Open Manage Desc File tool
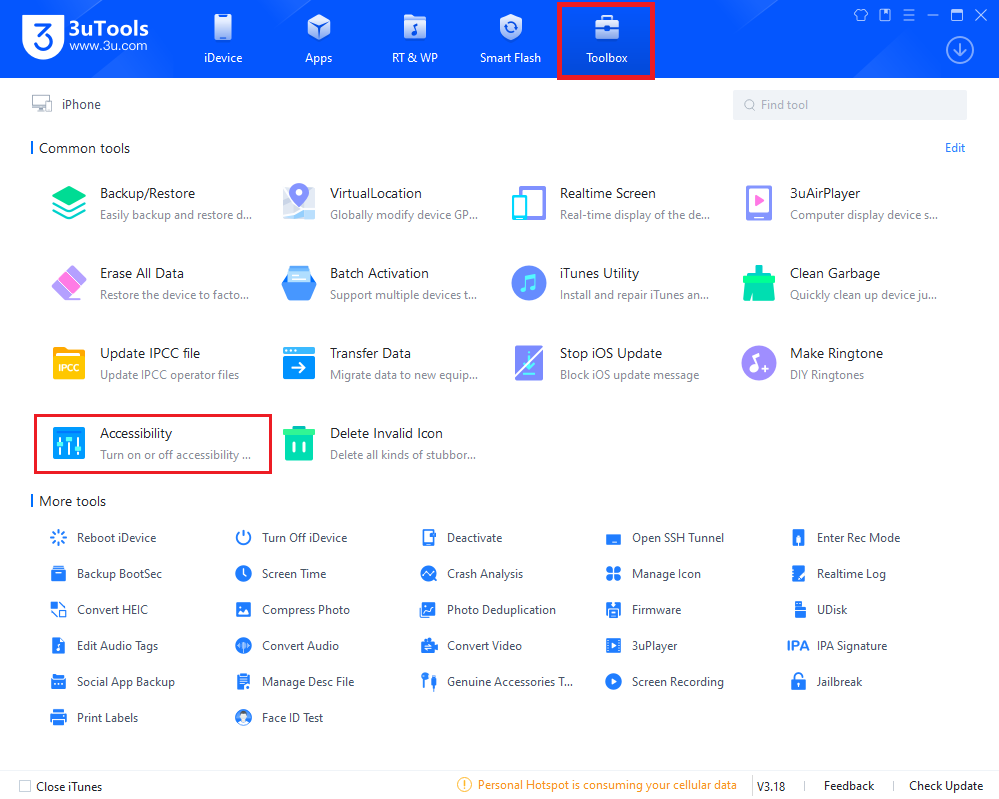 pos(294,682)
